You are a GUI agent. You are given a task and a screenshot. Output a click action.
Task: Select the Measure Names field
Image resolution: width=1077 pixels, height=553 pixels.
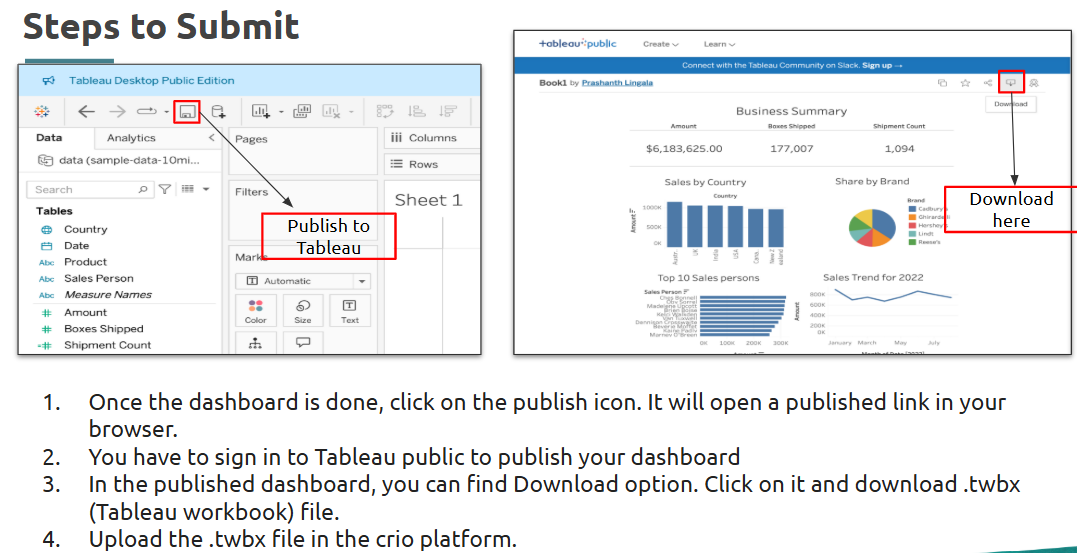108,295
